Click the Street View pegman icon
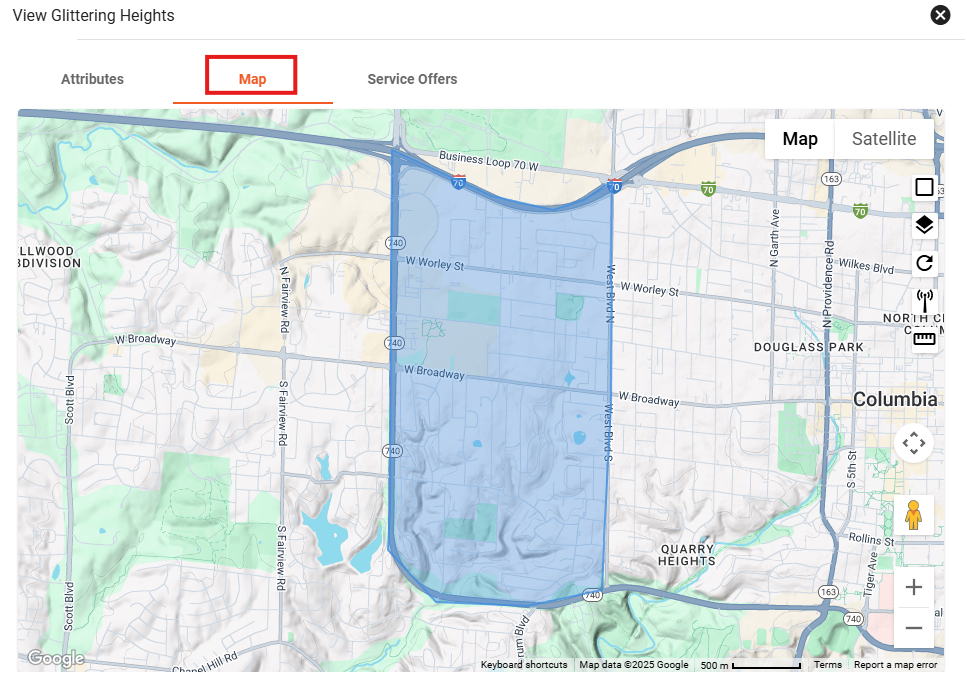The image size is (967, 681). (x=913, y=515)
